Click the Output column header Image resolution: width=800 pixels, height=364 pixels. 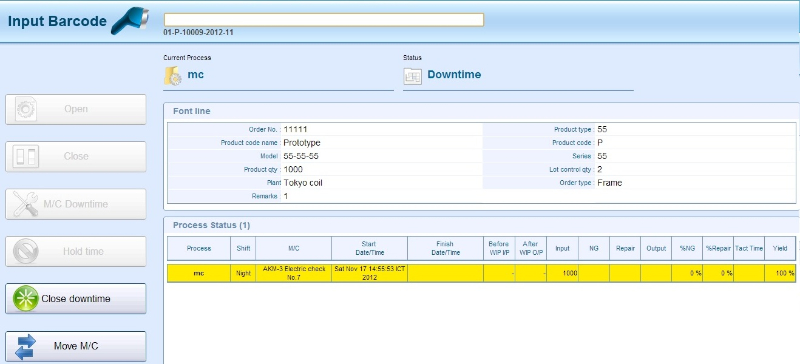656,249
